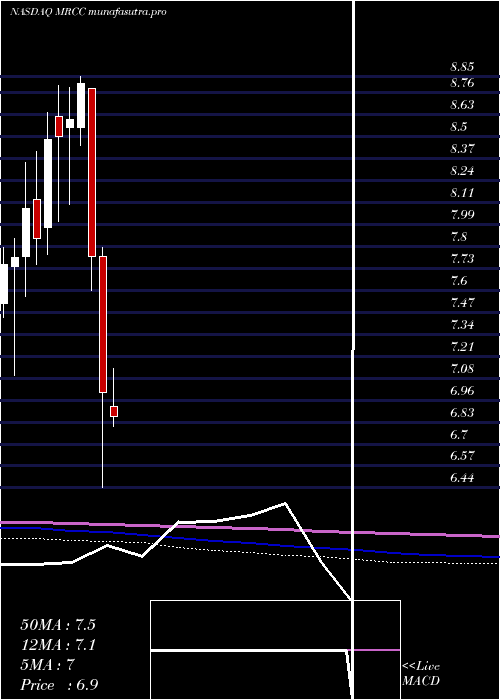The image size is (500, 700).
Task: Click the 6.44 price axis label
Action: click(462, 479)
